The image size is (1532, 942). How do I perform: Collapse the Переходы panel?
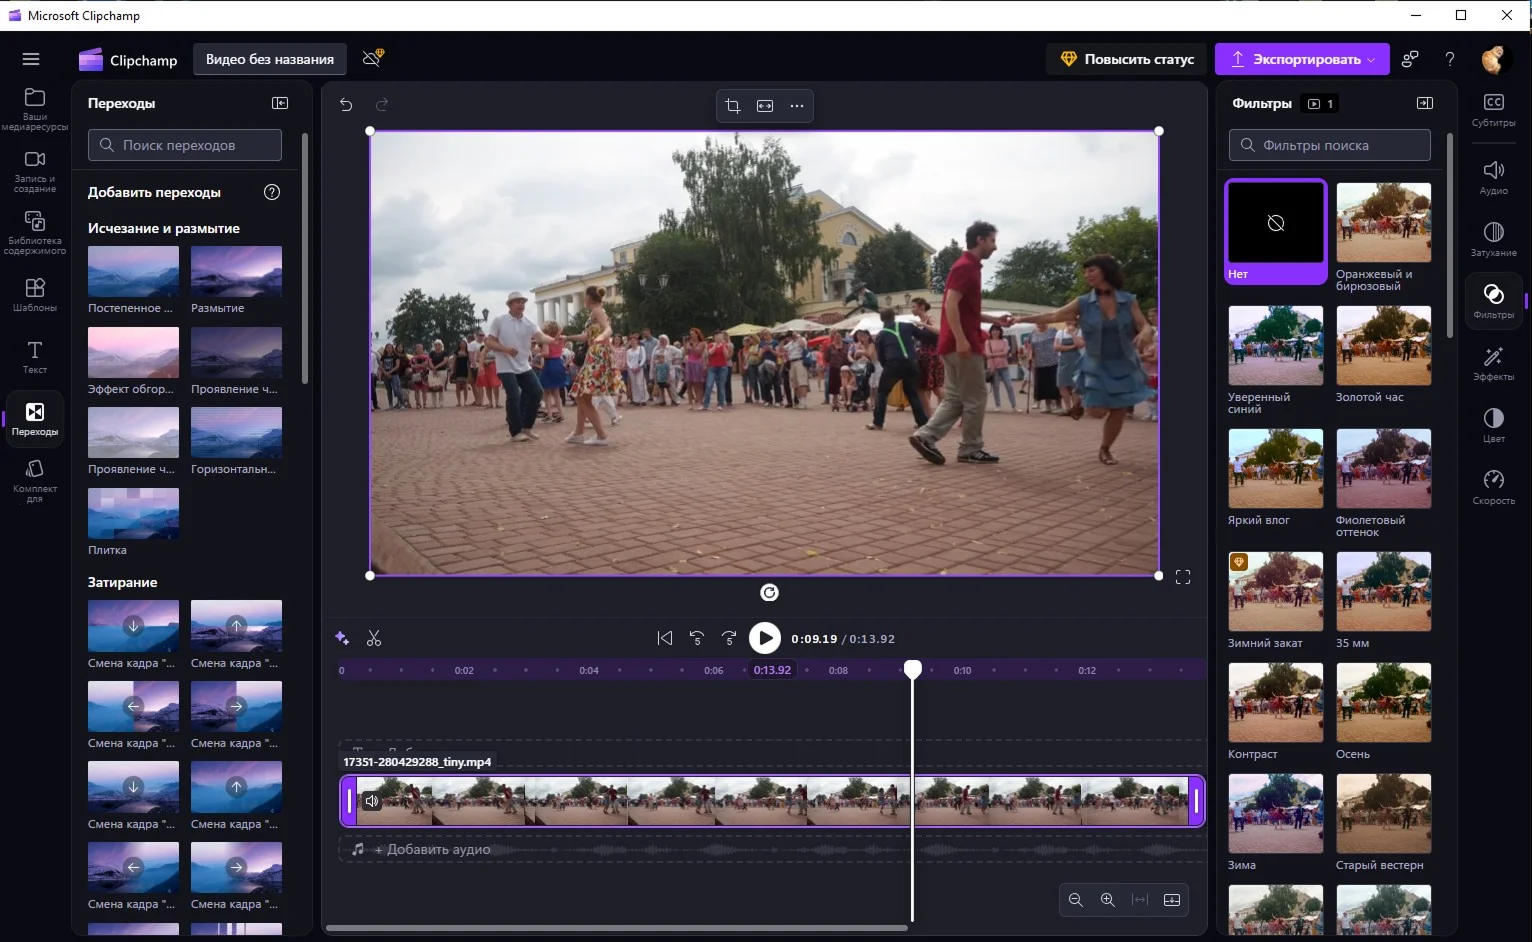point(280,103)
